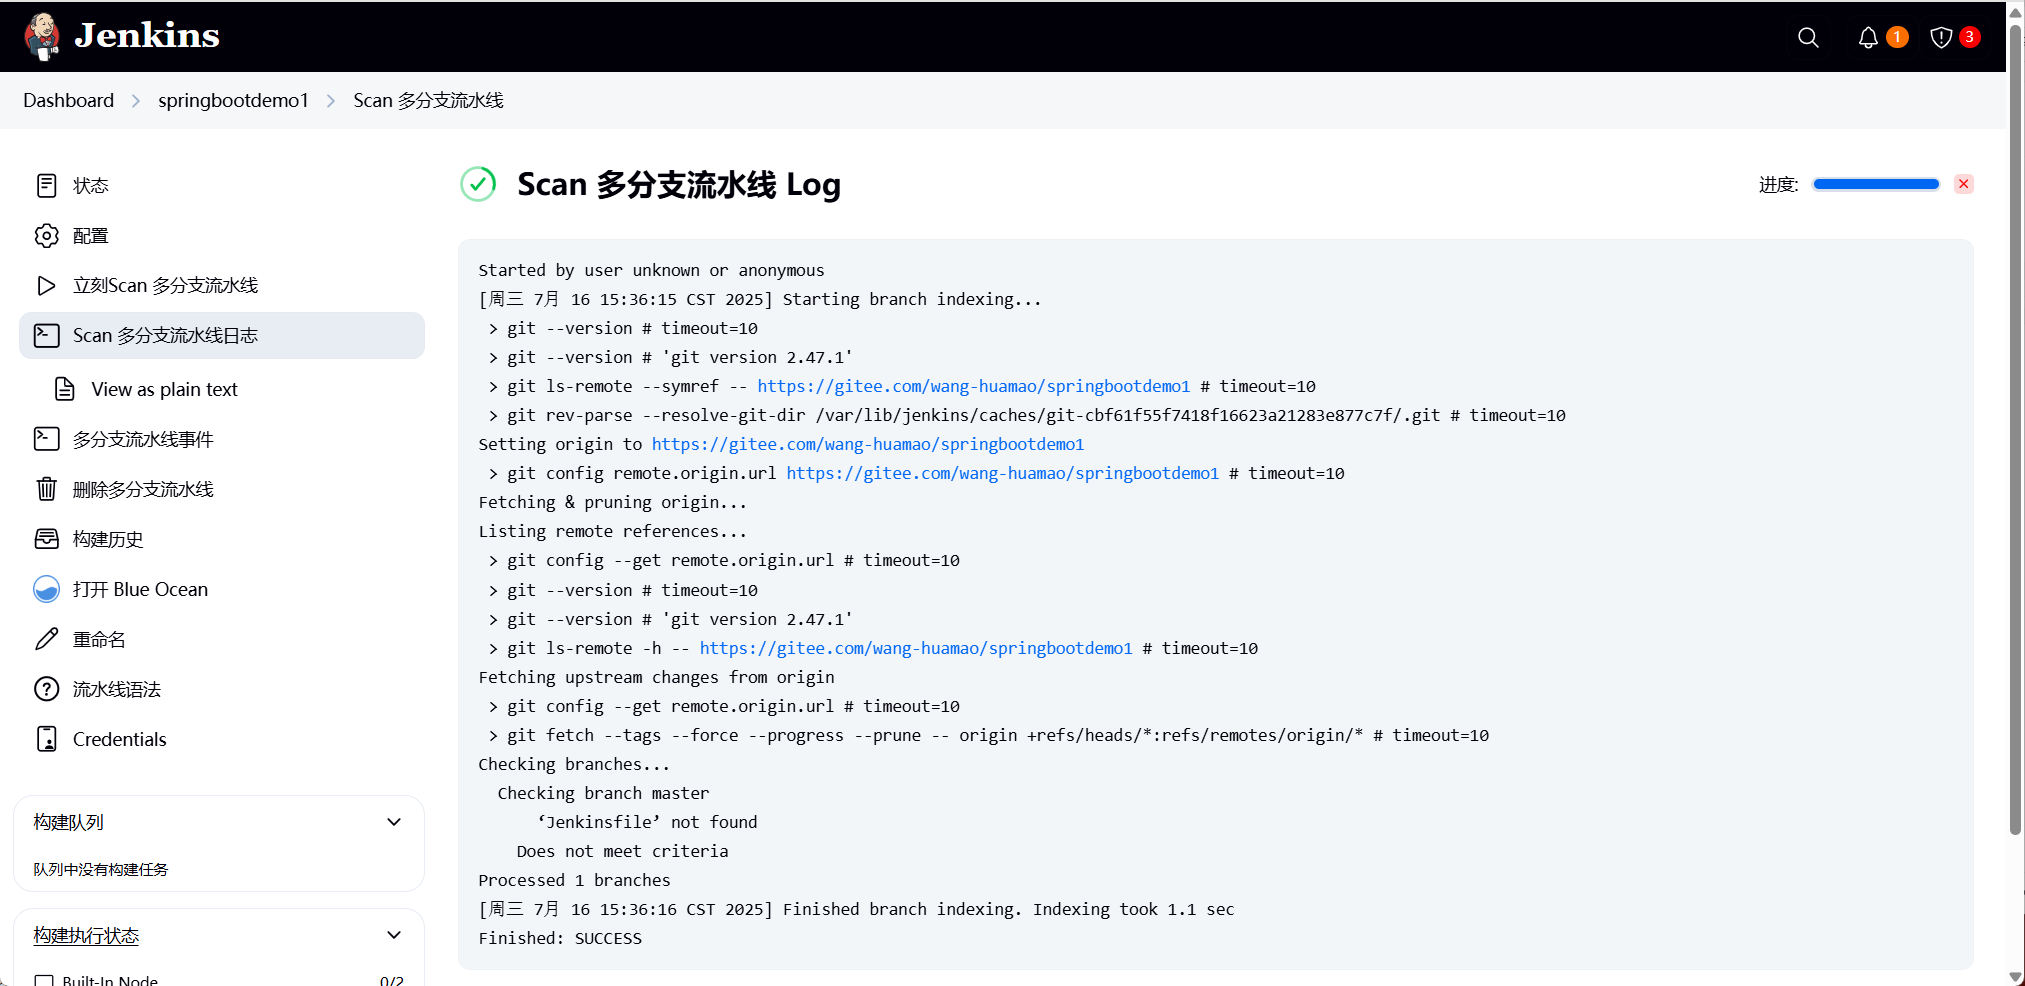Open Blue Ocean via its icon

coord(47,589)
